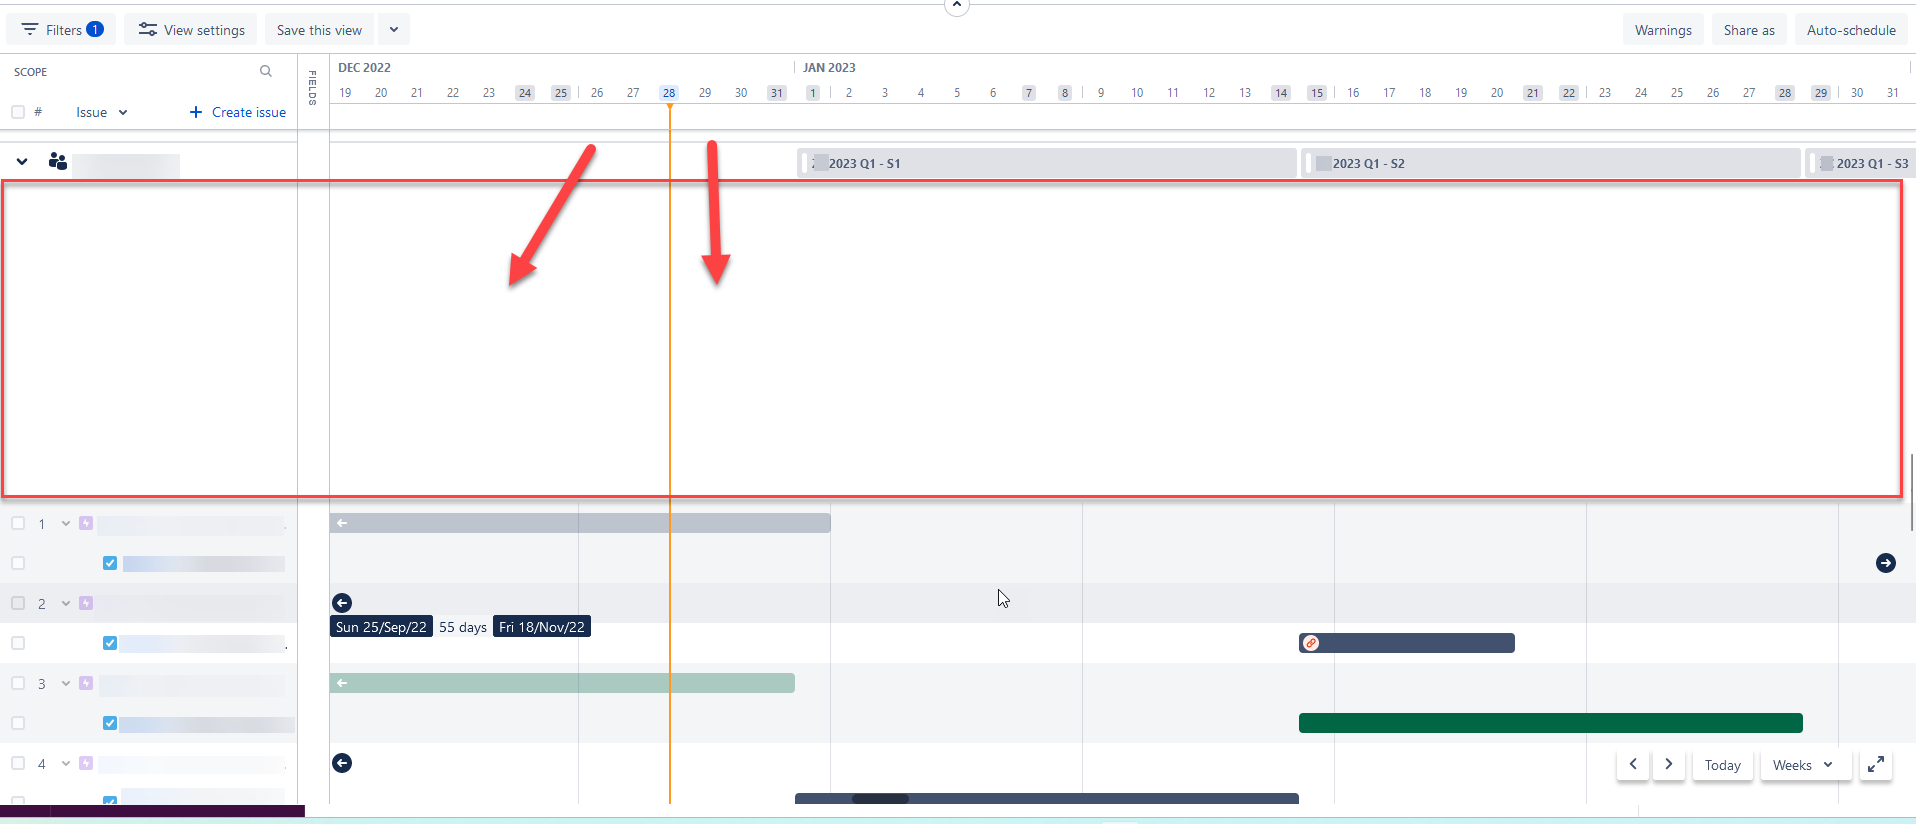The image size is (1916, 824).
Task: Click Create issue link
Action: coord(238,112)
